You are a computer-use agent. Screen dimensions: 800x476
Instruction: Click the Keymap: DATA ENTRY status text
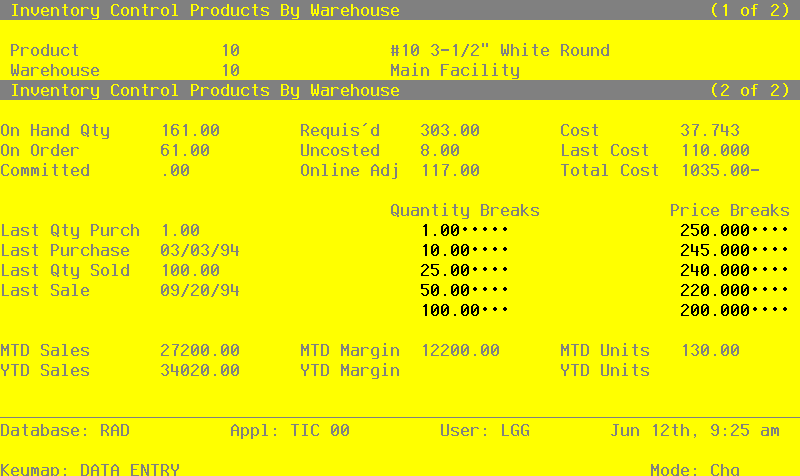tap(90, 469)
